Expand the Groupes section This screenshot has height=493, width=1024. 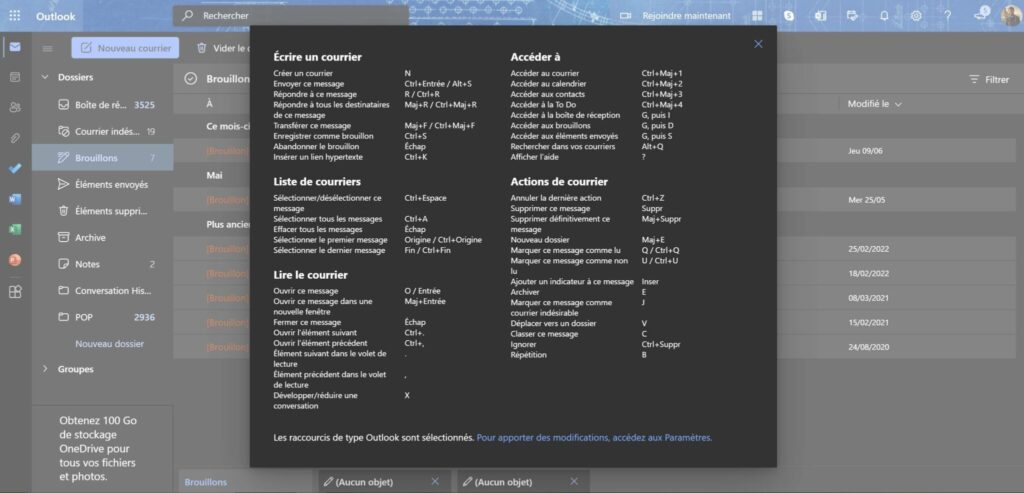point(45,369)
